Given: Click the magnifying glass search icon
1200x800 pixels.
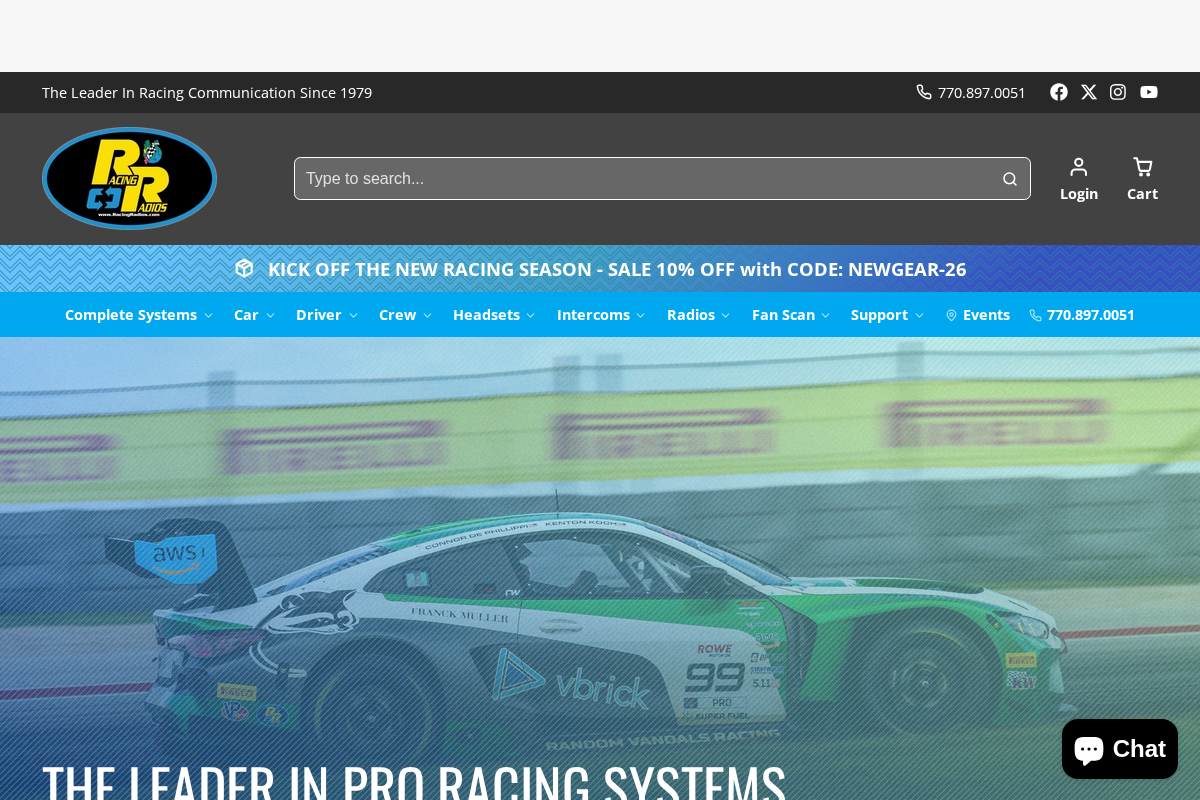Looking at the screenshot, I should (x=1009, y=178).
